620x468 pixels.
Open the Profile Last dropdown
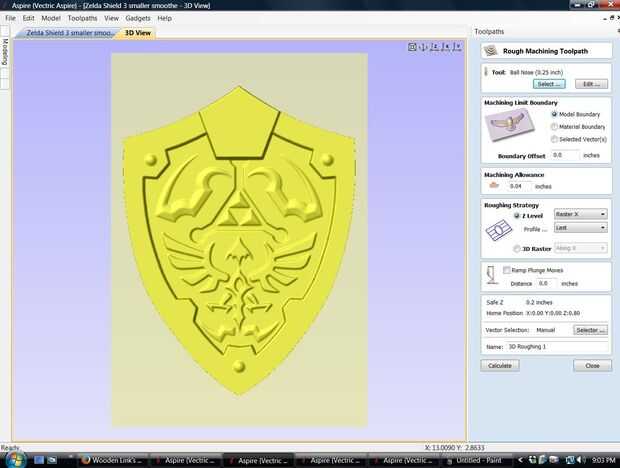[x=580, y=228]
